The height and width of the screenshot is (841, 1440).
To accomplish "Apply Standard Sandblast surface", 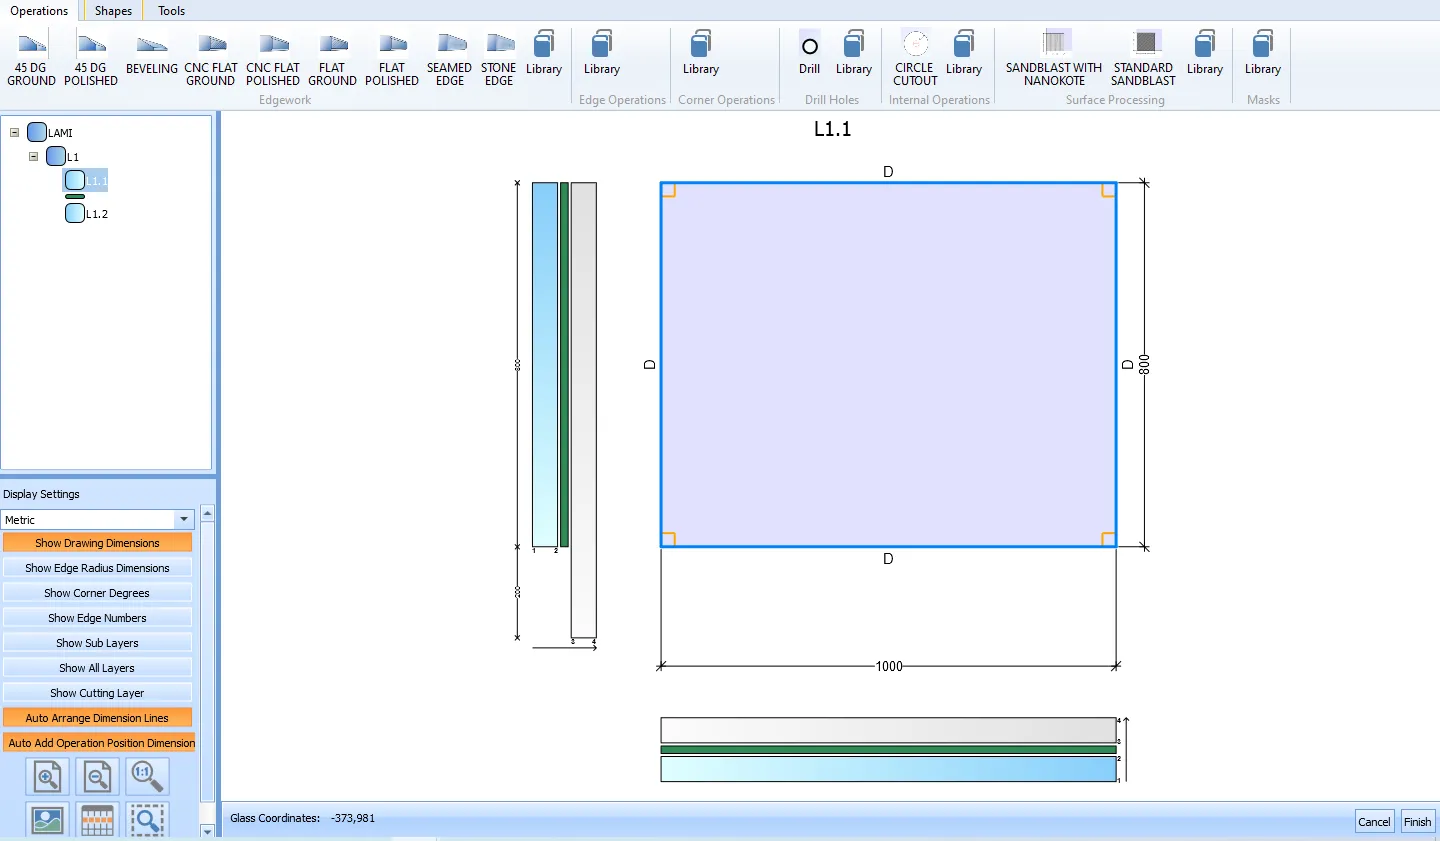I will click(x=1143, y=59).
